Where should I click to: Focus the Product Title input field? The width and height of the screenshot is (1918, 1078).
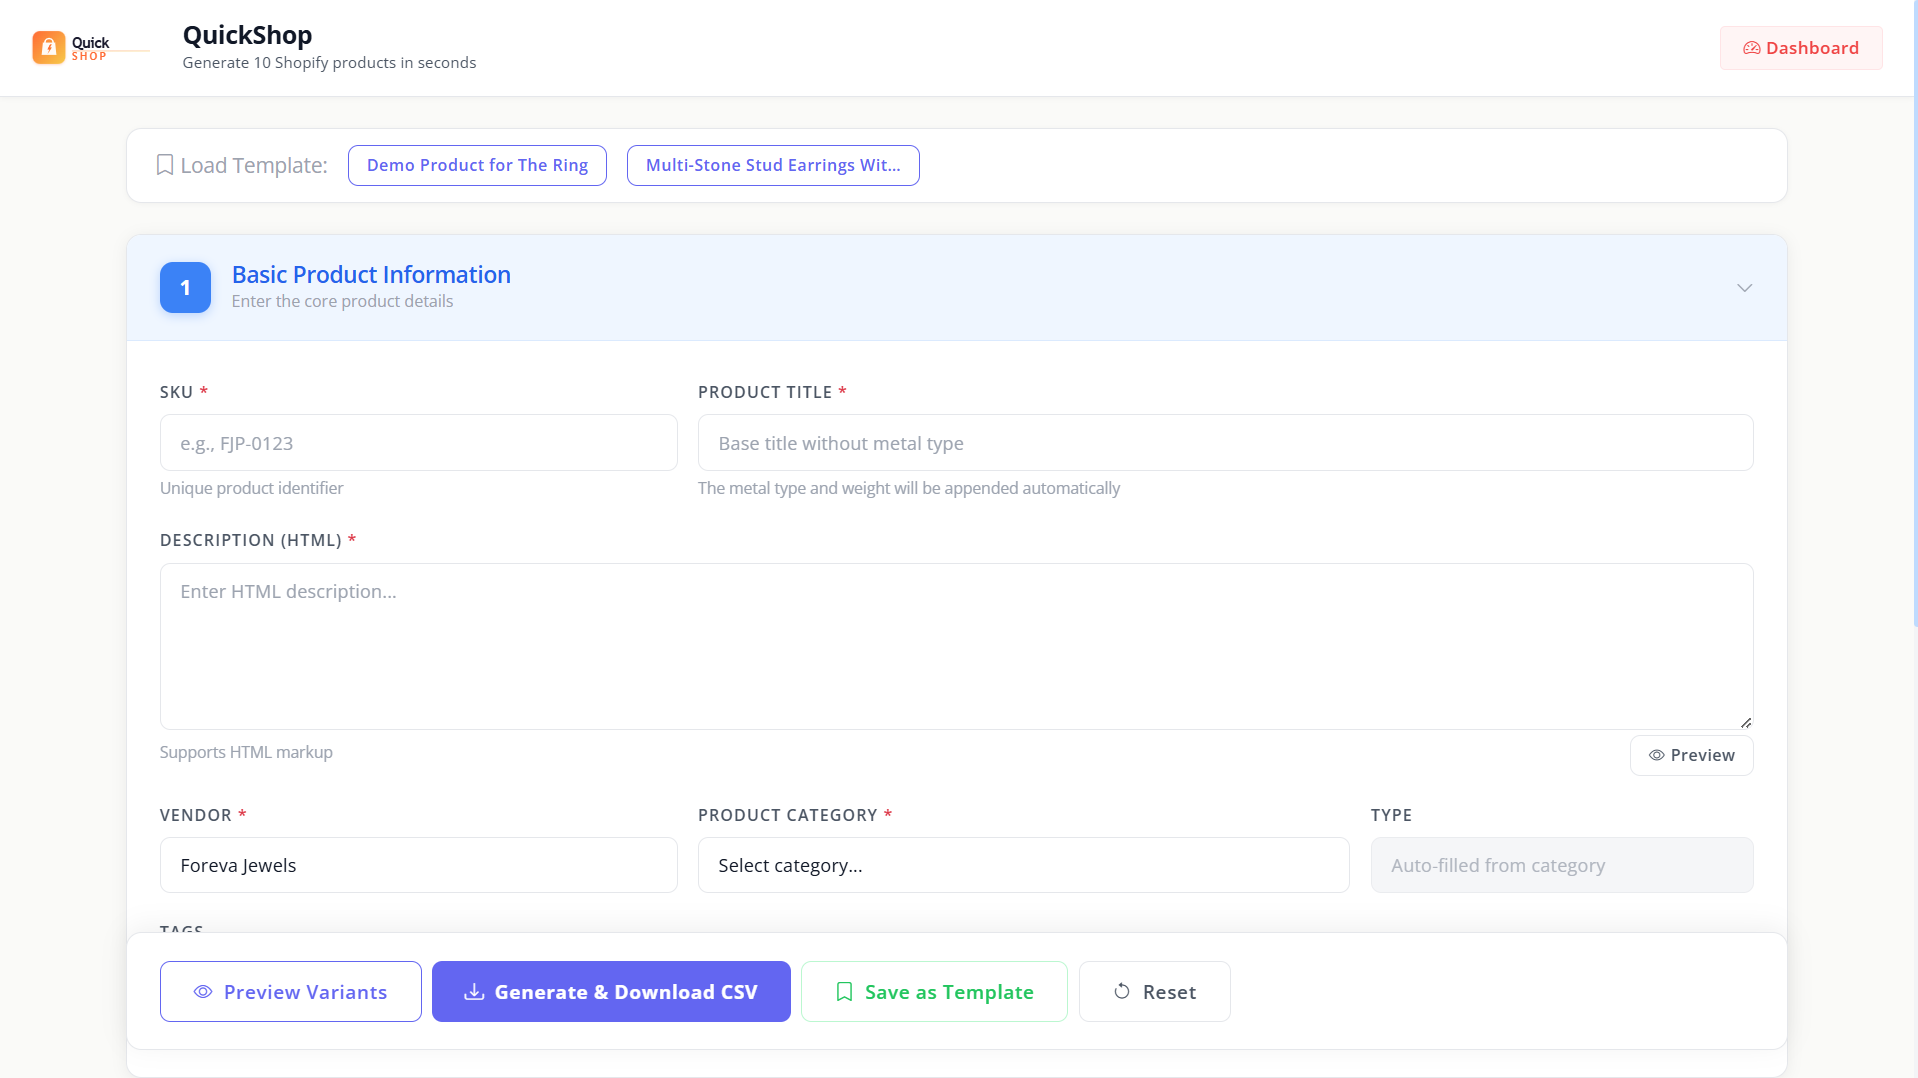(1224, 442)
